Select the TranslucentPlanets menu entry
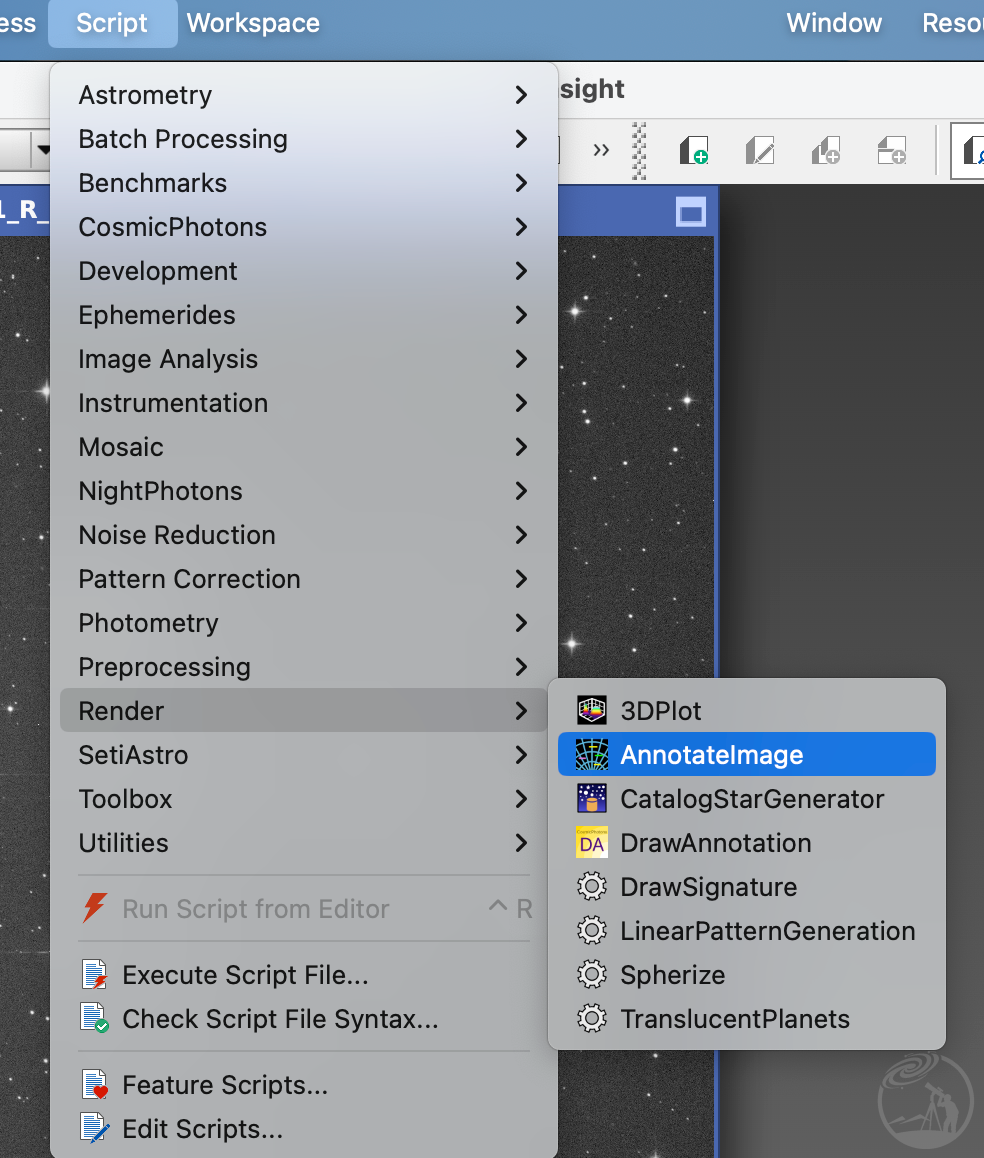984x1158 pixels. tap(734, 1019)
